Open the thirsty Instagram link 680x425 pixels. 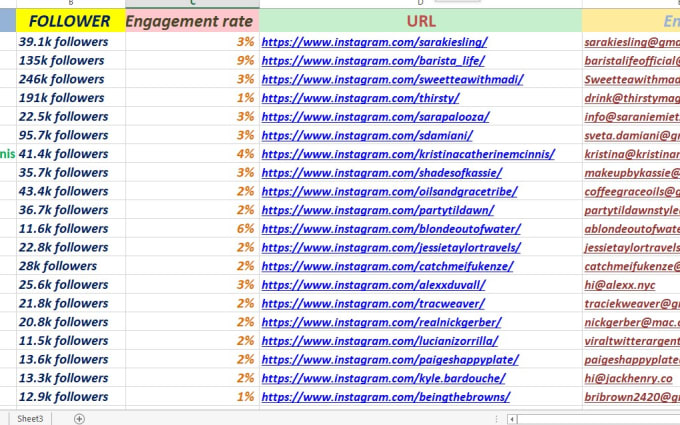coord(360,98)
